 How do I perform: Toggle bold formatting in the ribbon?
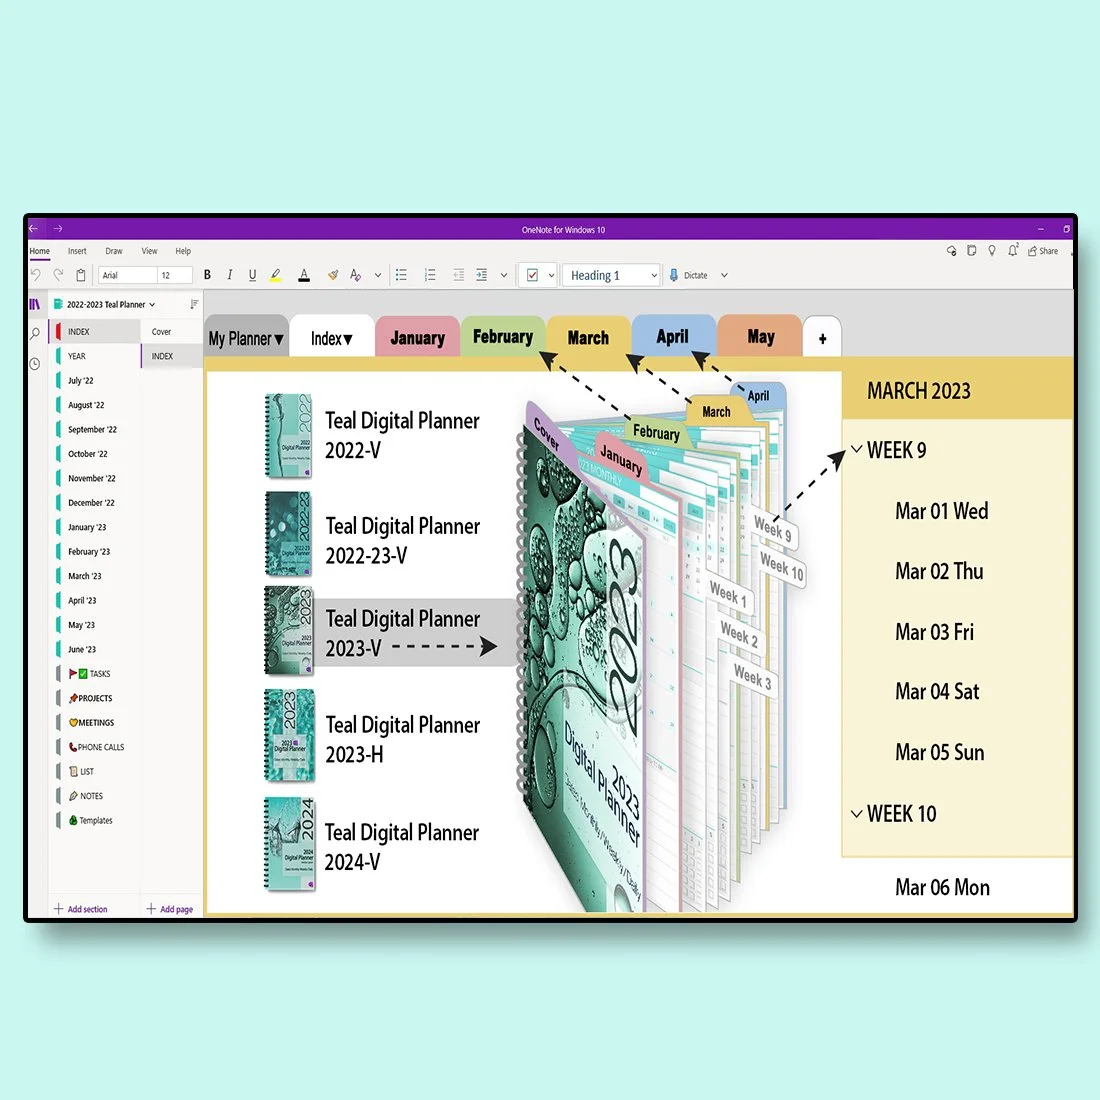(207, 275)
